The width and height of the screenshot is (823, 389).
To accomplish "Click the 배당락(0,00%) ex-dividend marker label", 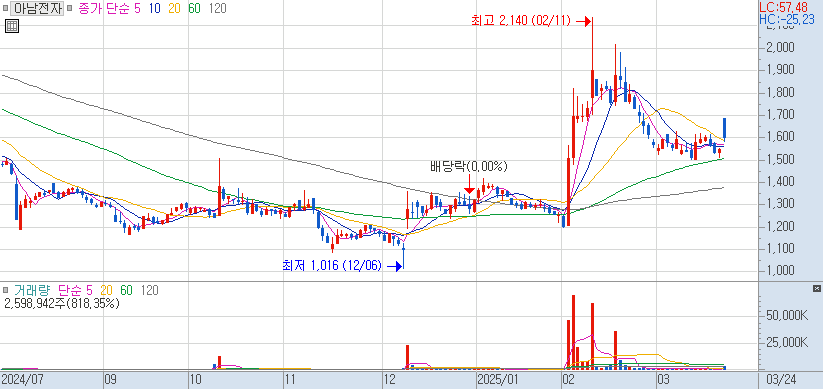I will coord(469,167).
